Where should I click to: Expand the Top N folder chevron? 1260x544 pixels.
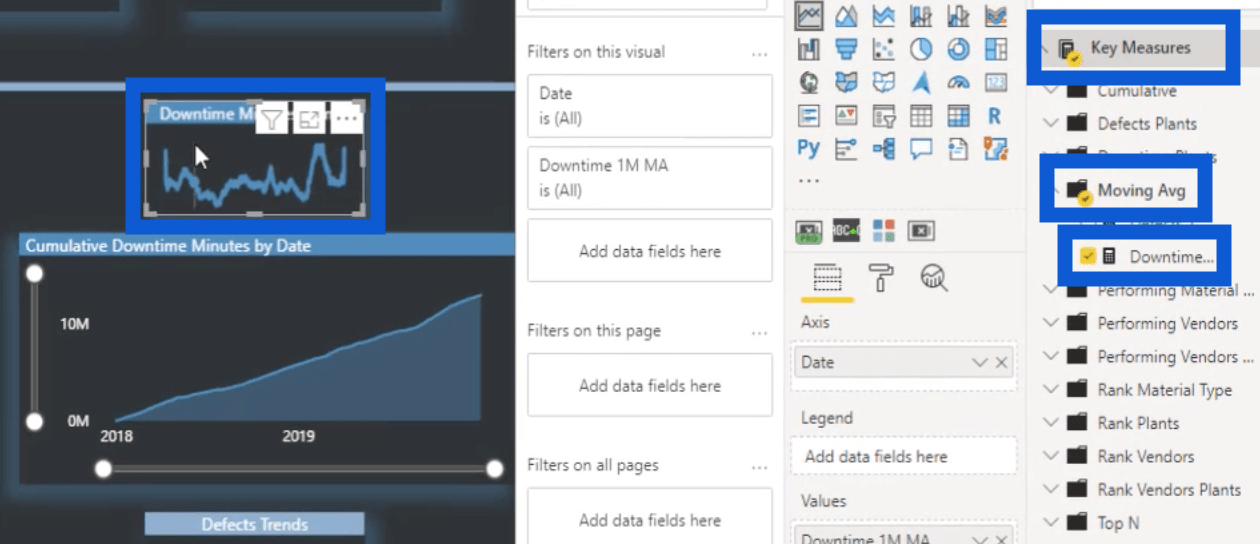click(1050, 522)
